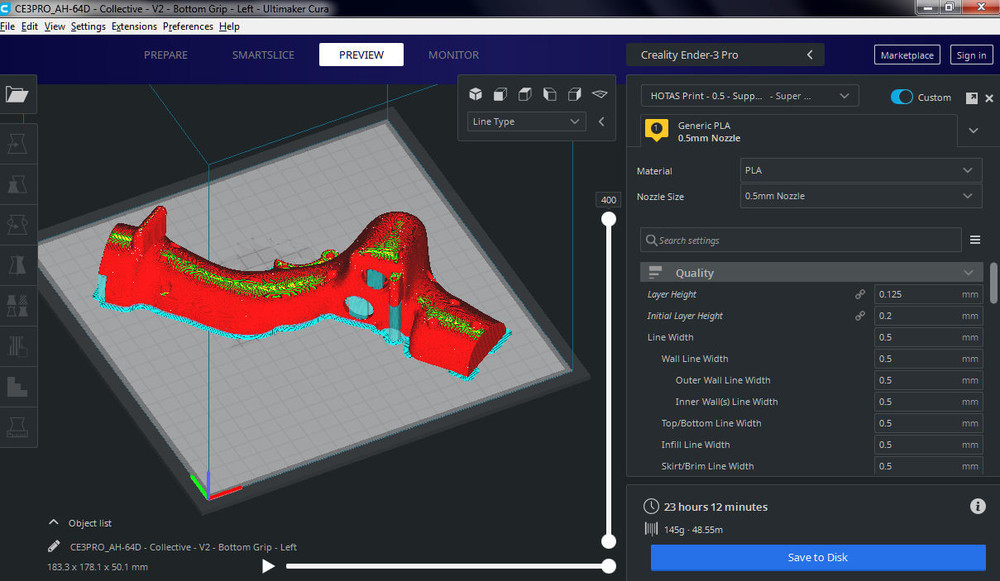
Task: Click the pencil icon beside the model name
Action: tap(53, 547)
